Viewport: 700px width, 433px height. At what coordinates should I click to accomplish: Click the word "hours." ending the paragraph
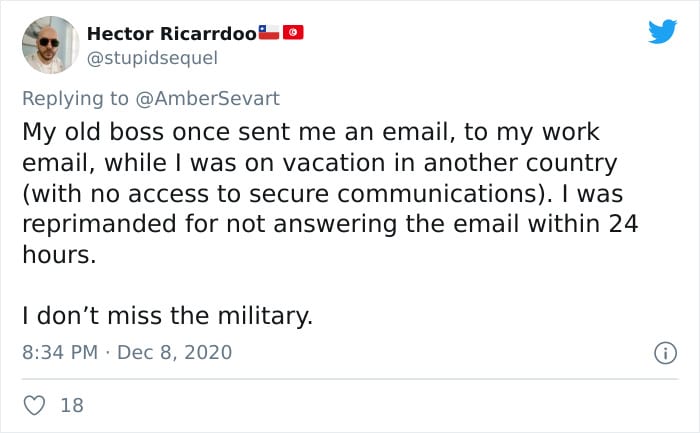pyautogui.click(x=59, y=255)
